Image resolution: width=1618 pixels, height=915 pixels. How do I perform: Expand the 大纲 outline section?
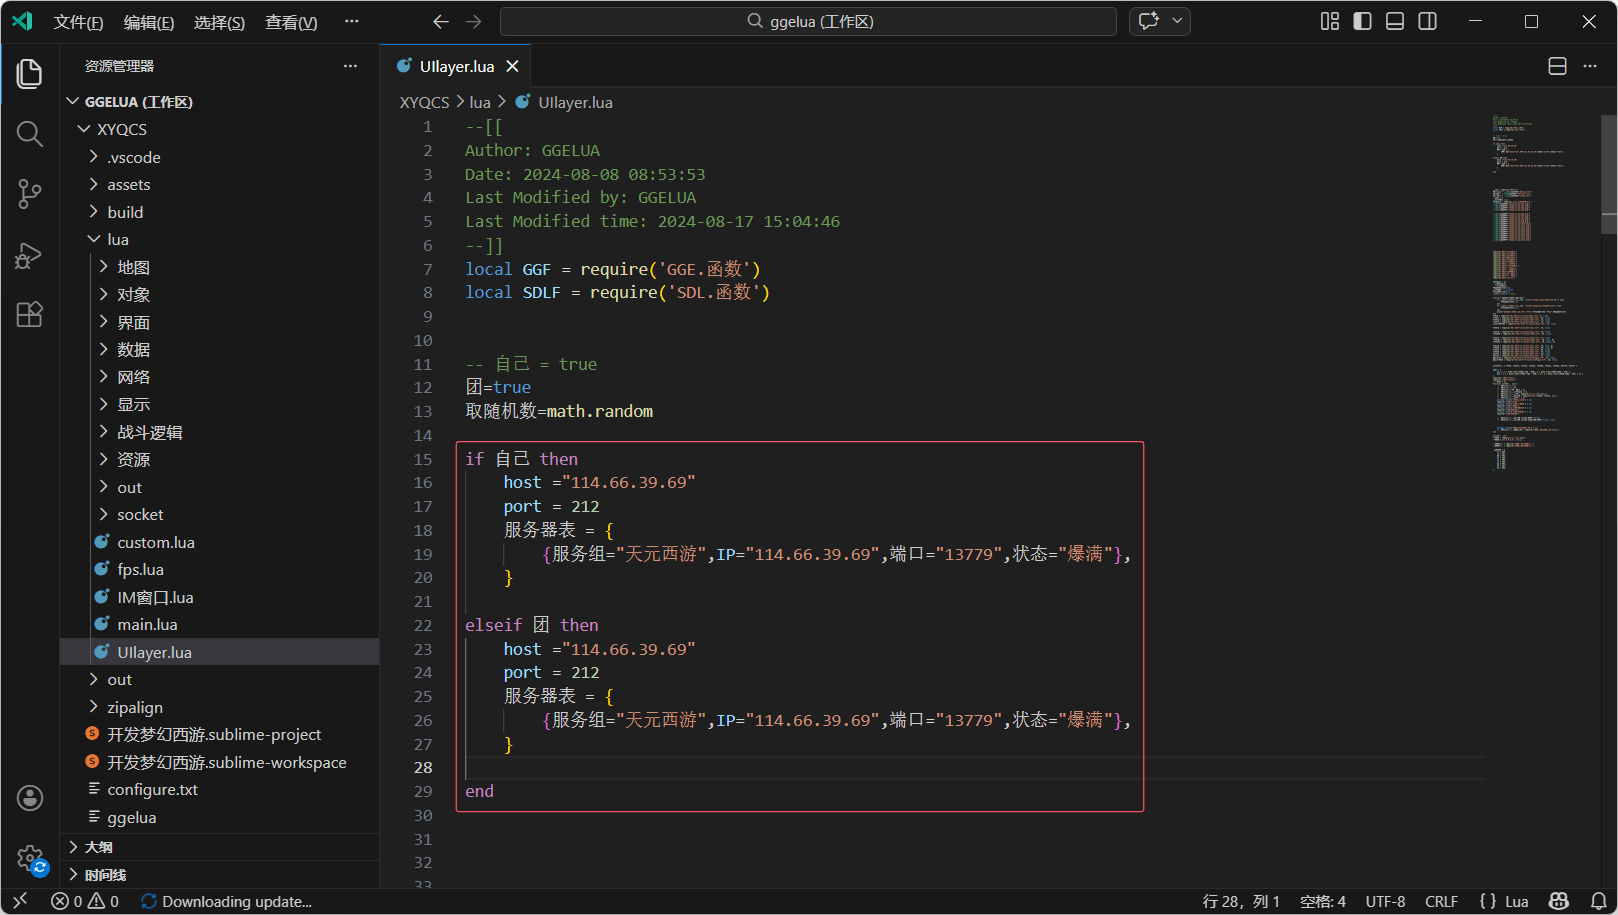tap(98, 847)
